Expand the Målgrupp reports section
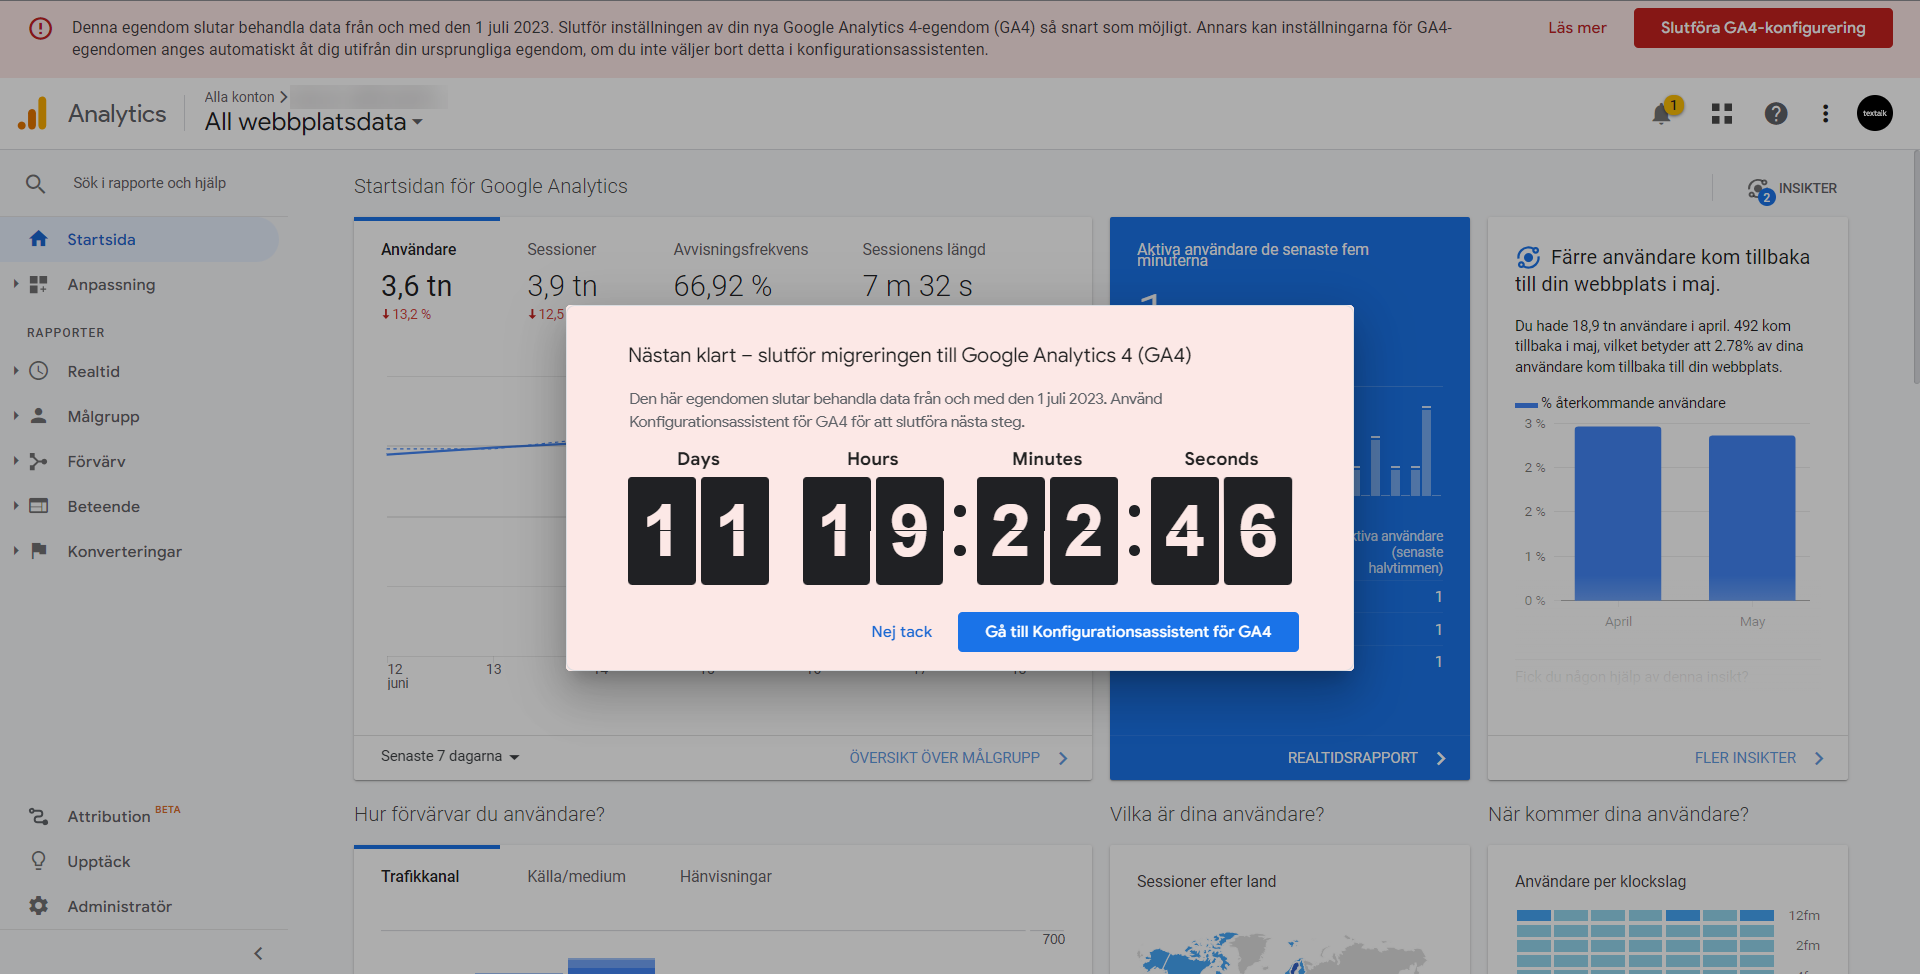1920x974 pixels. pyautogui.click(x=16, y=416)
